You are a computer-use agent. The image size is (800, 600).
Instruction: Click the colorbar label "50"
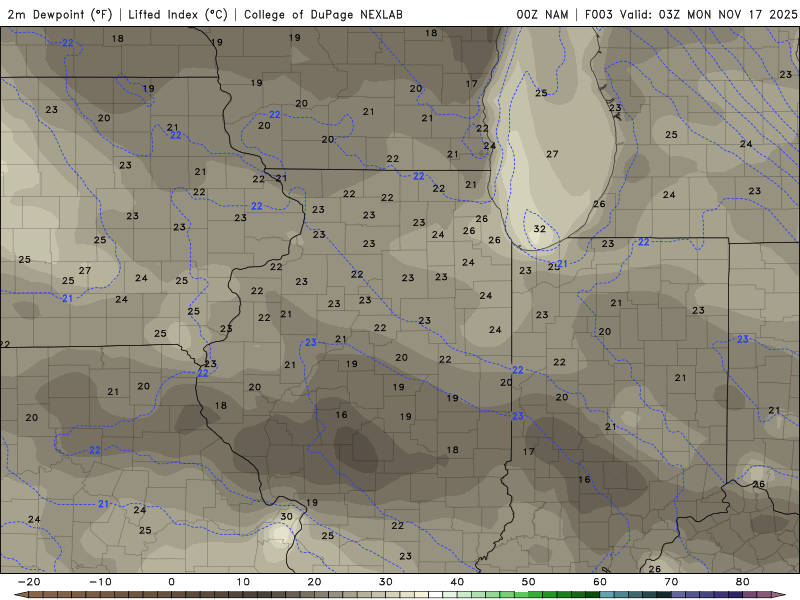529,582
